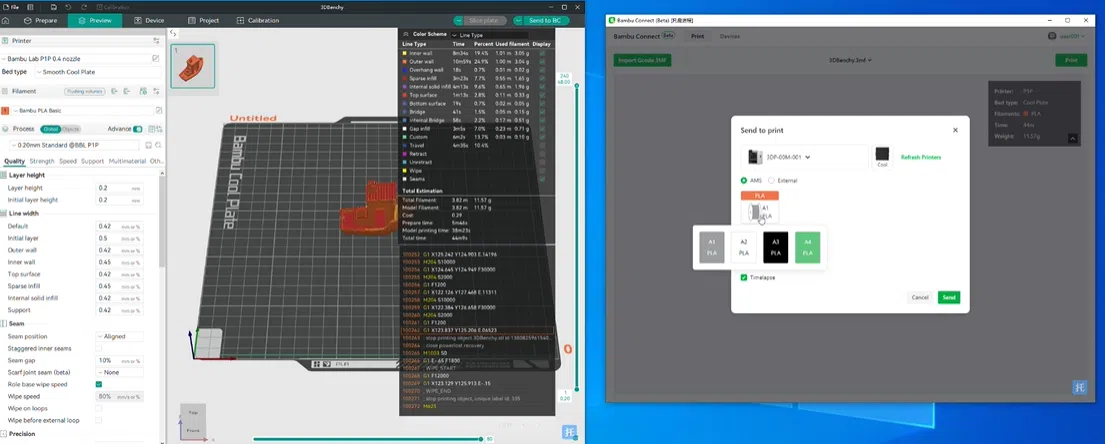Collapse the print info card arrow
This screenshot has height=444, width=1105.
[1073, 139]
